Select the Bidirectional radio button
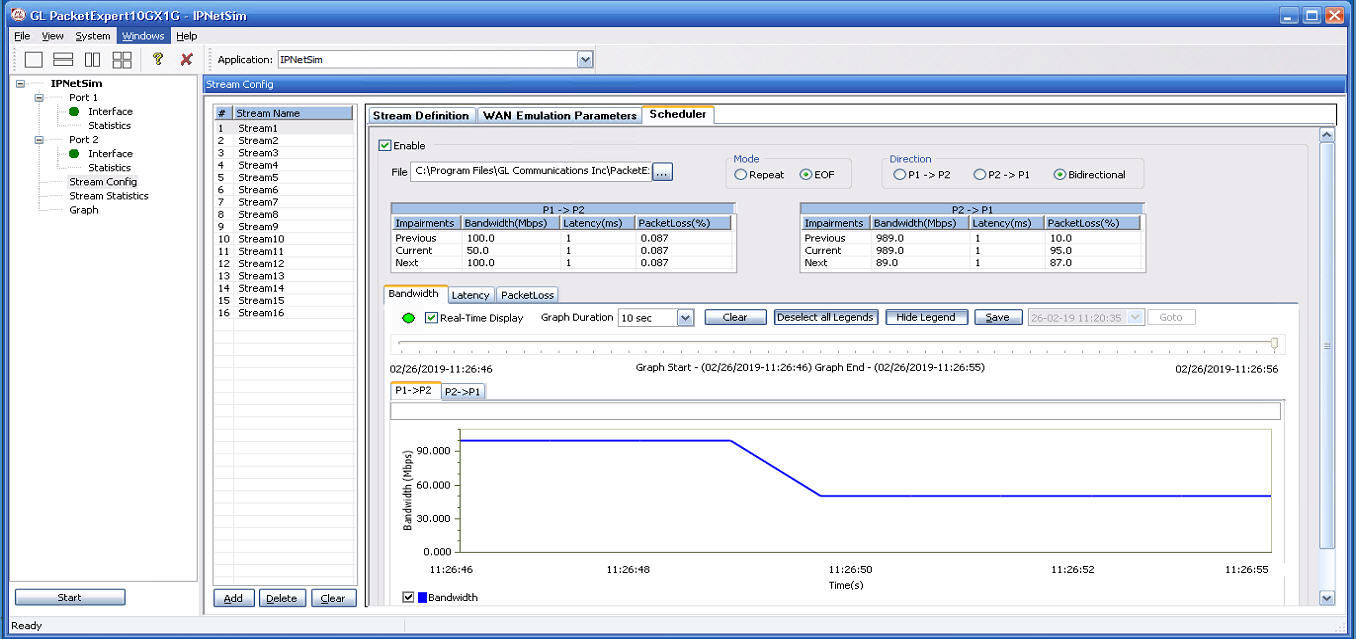This screenshot has width=1356, height=639. [x=1060, y=175]
